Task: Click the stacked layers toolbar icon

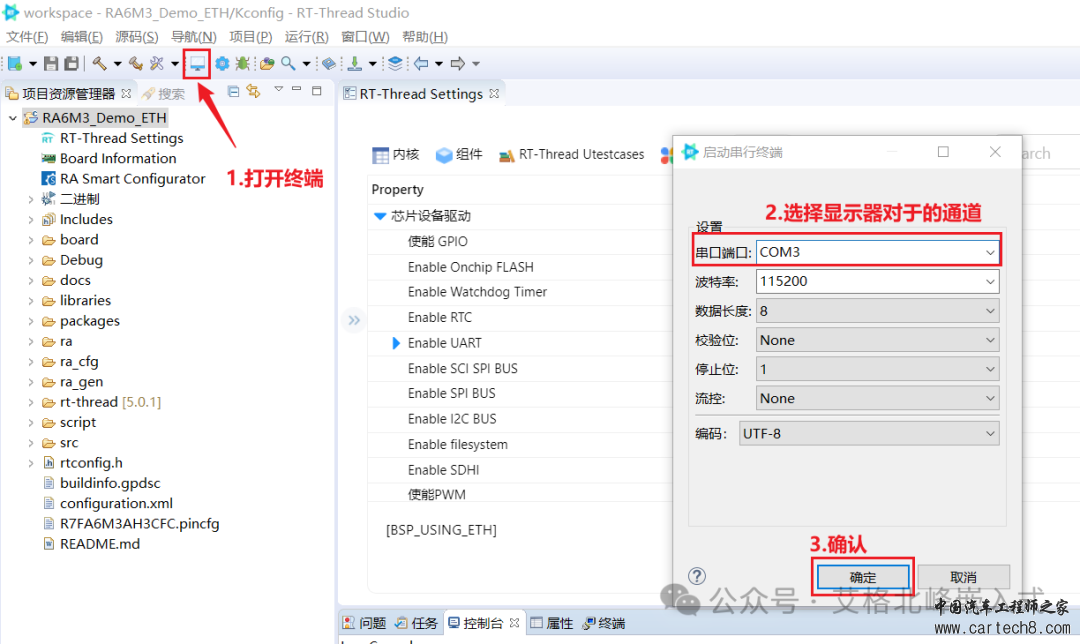Action: coord(395,63)
